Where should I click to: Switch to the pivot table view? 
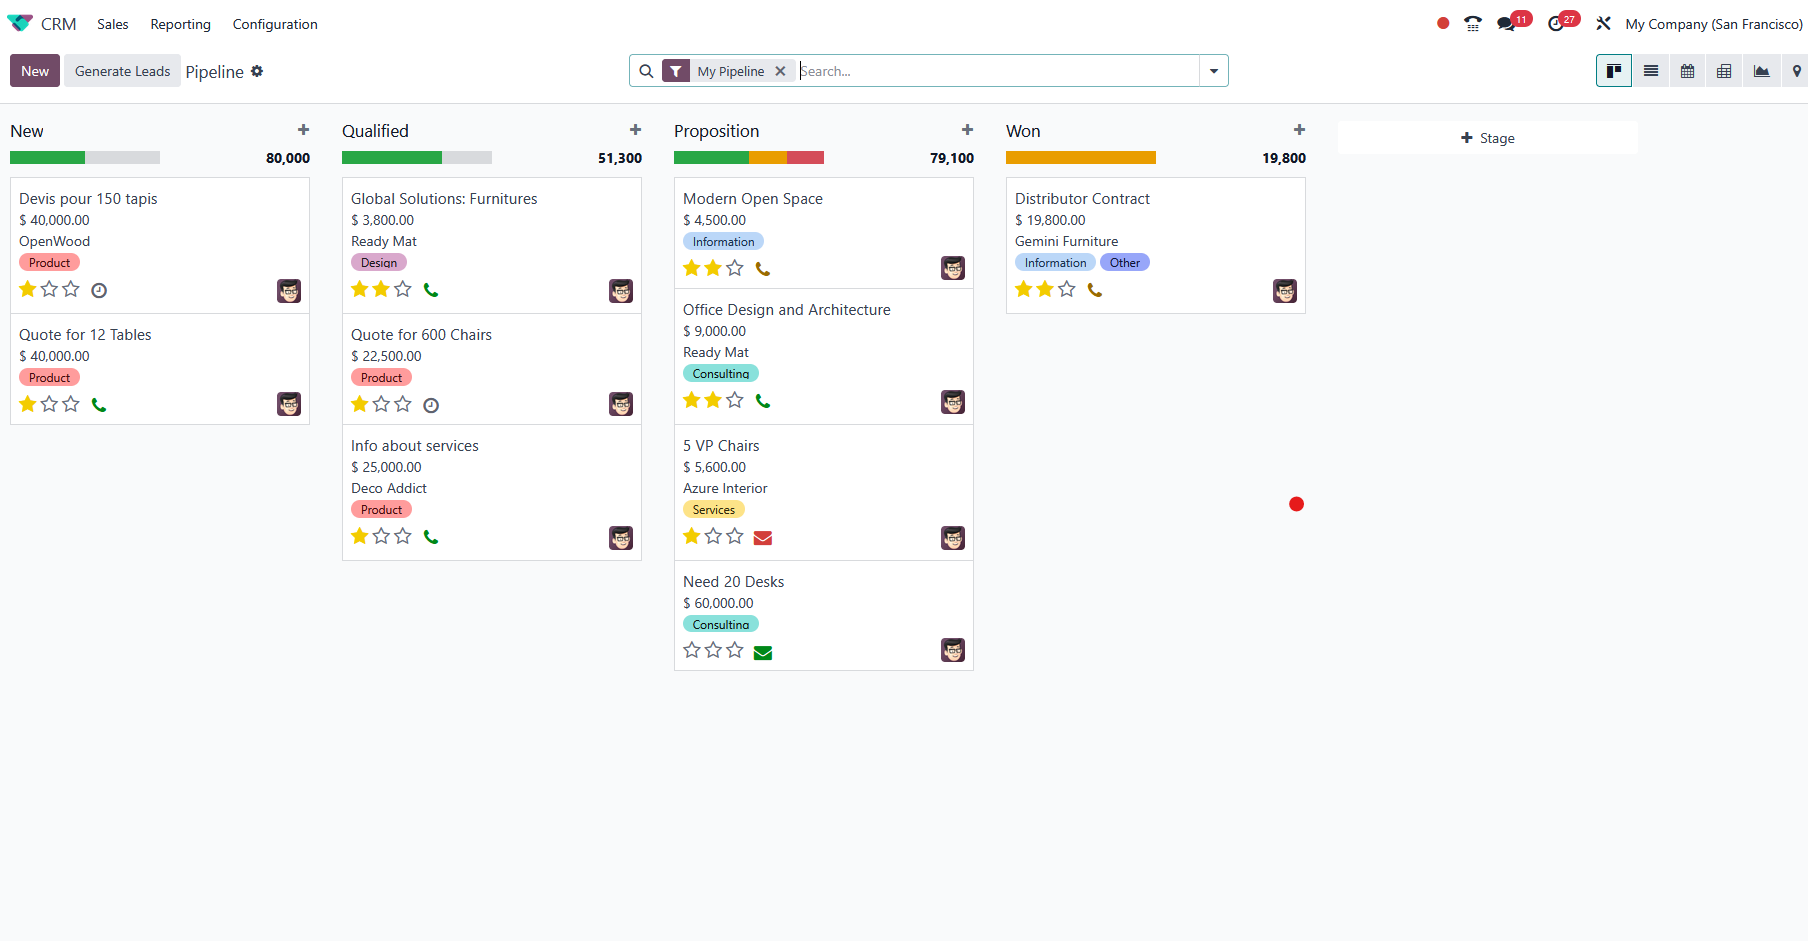click(1724, 71)
